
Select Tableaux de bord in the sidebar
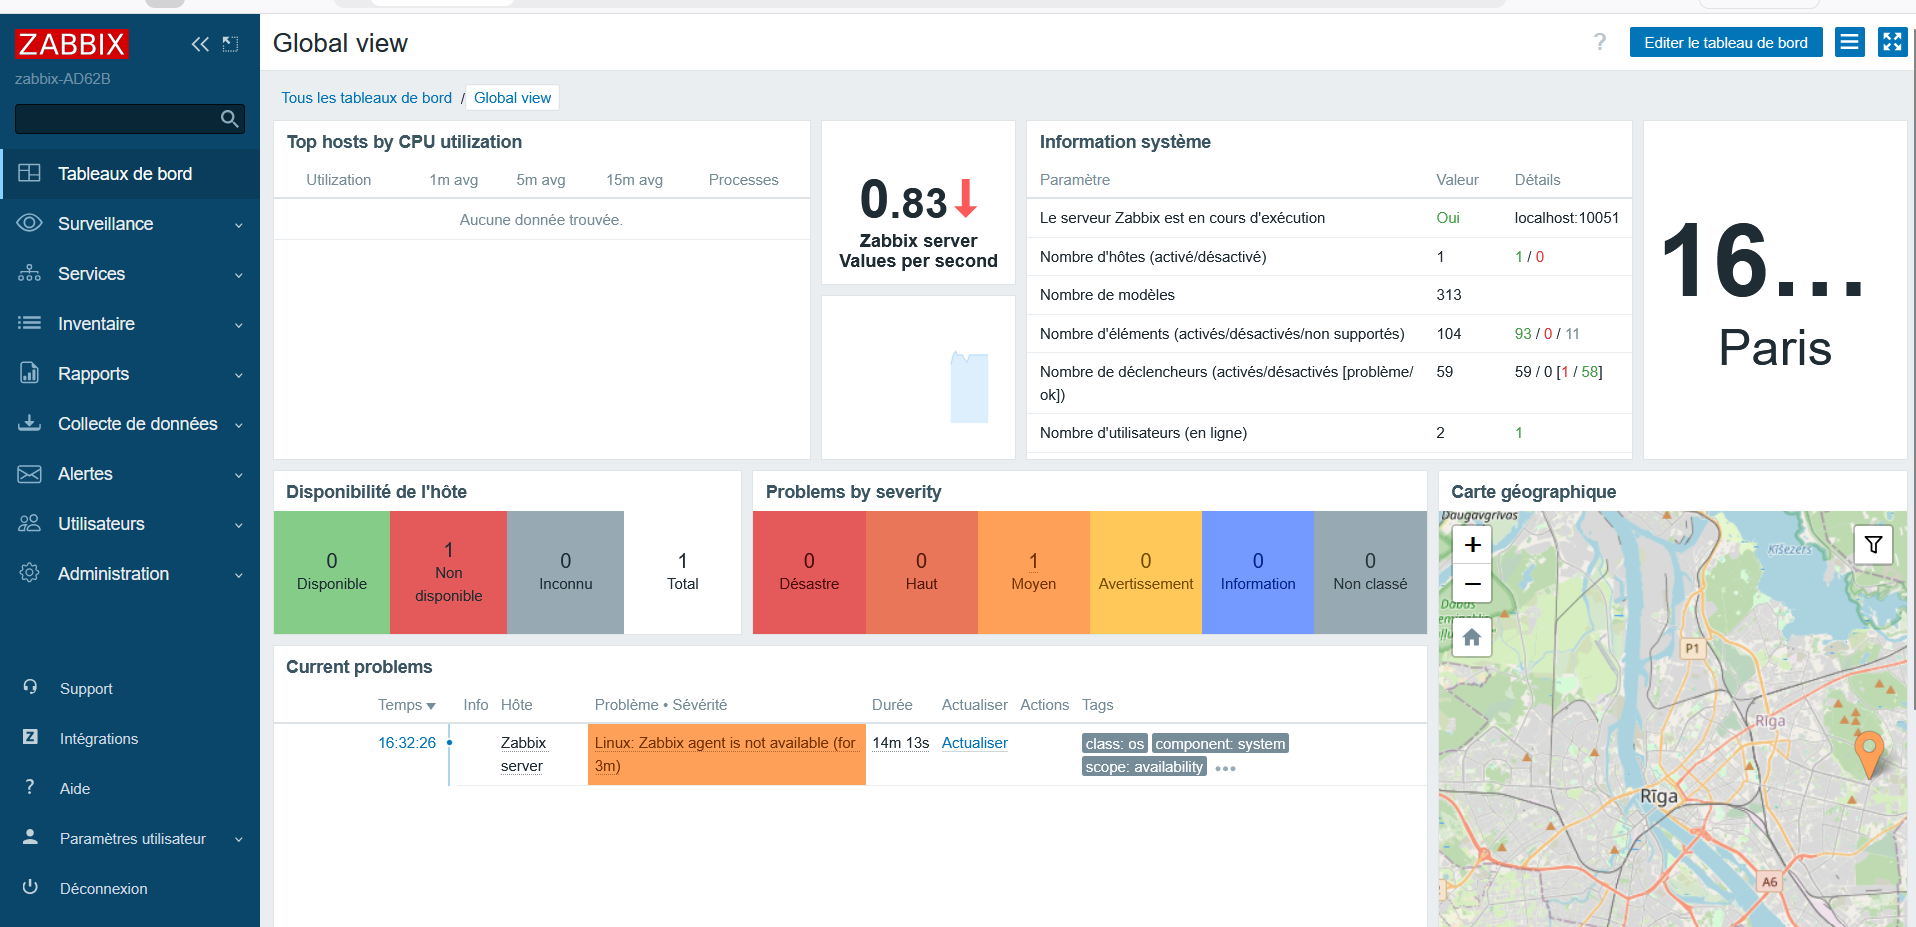[124, 173]
